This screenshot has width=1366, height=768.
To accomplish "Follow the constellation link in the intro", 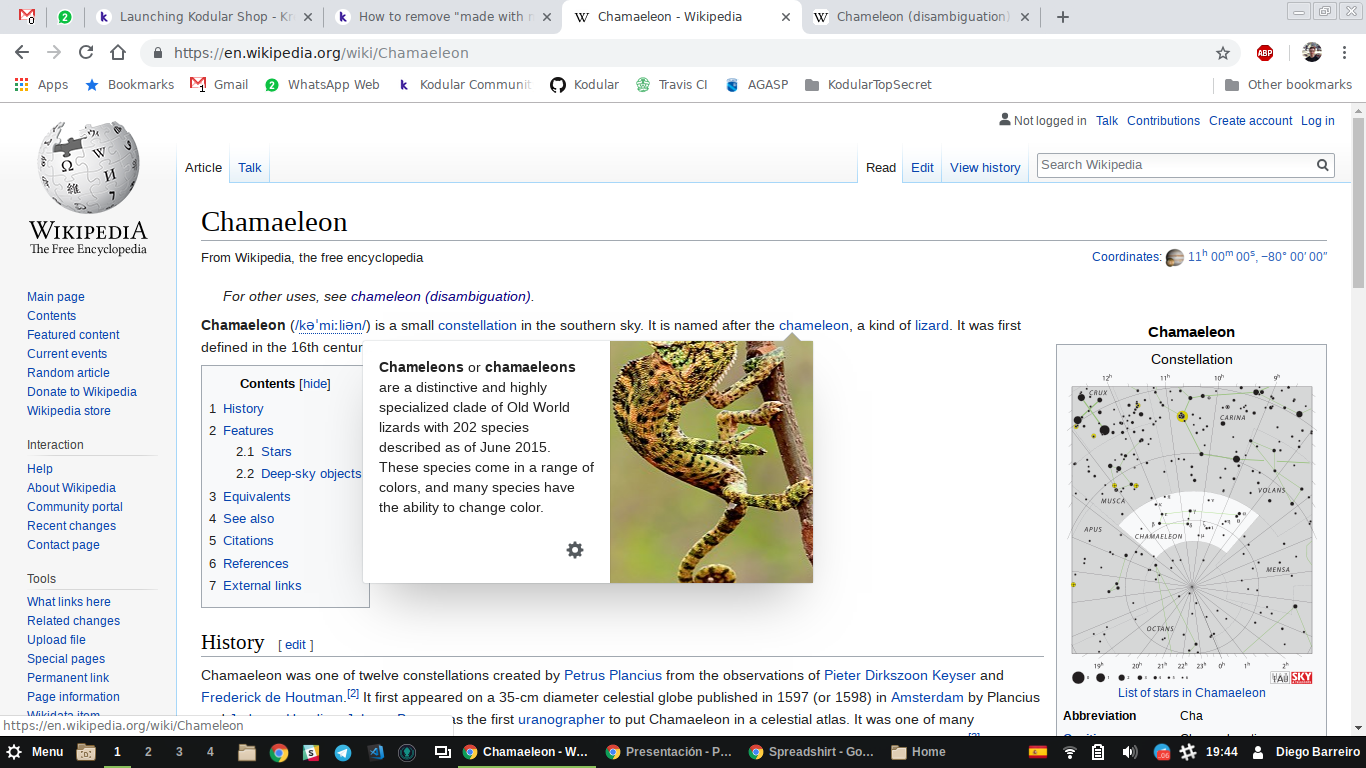I will tap(477, 326).
